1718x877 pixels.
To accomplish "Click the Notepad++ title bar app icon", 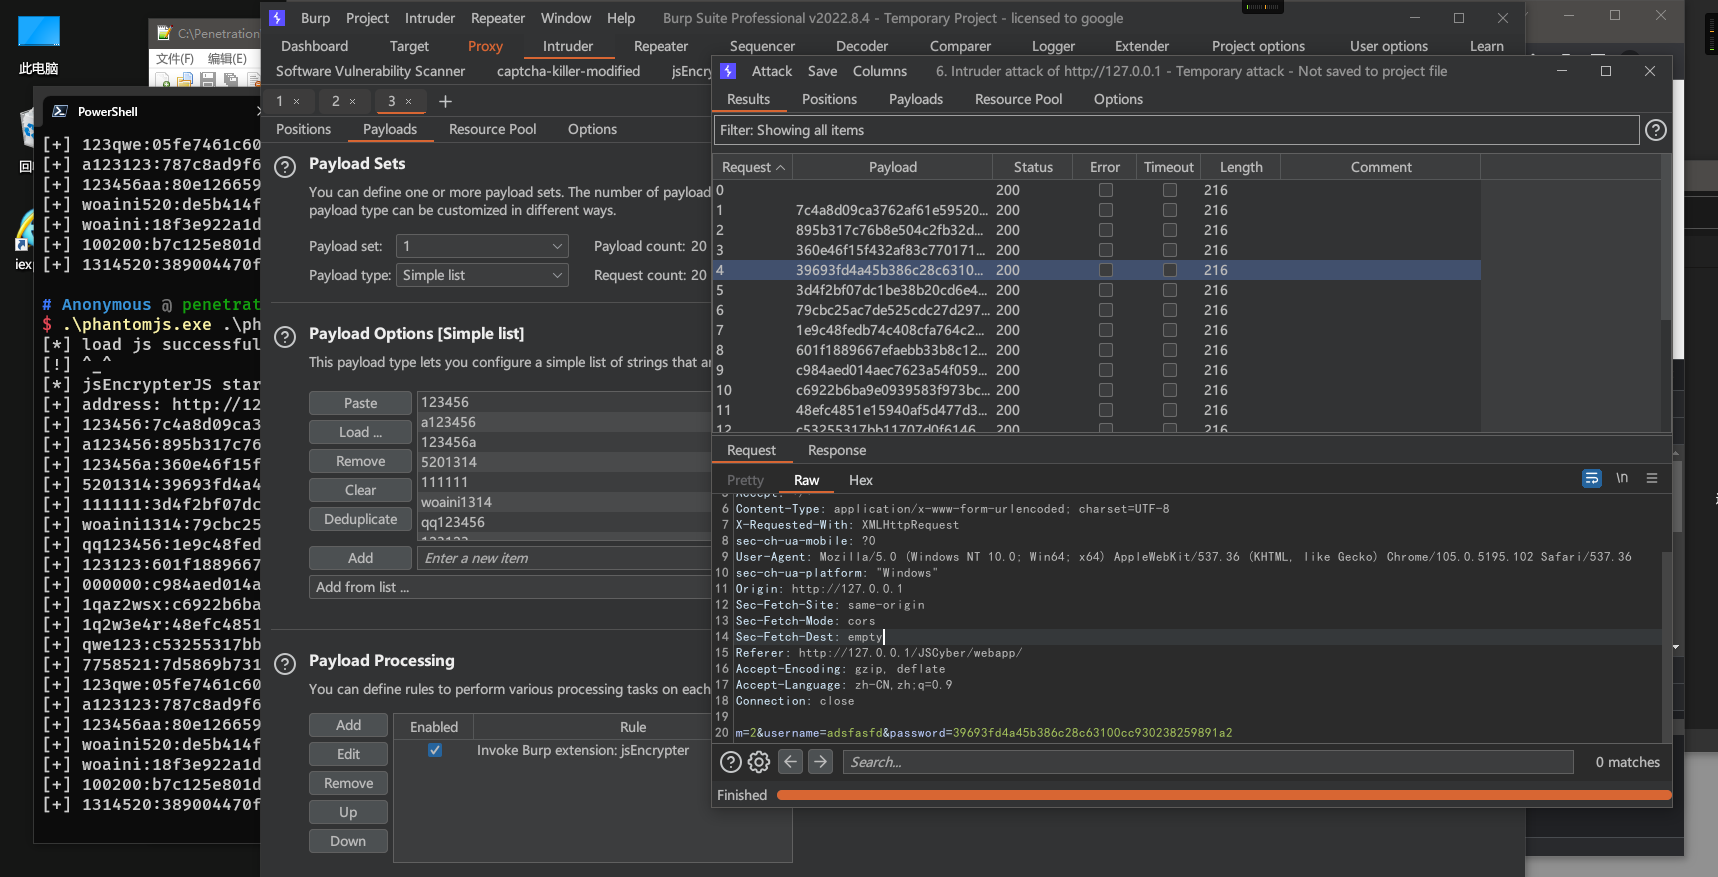I will [x=165, y=33].
